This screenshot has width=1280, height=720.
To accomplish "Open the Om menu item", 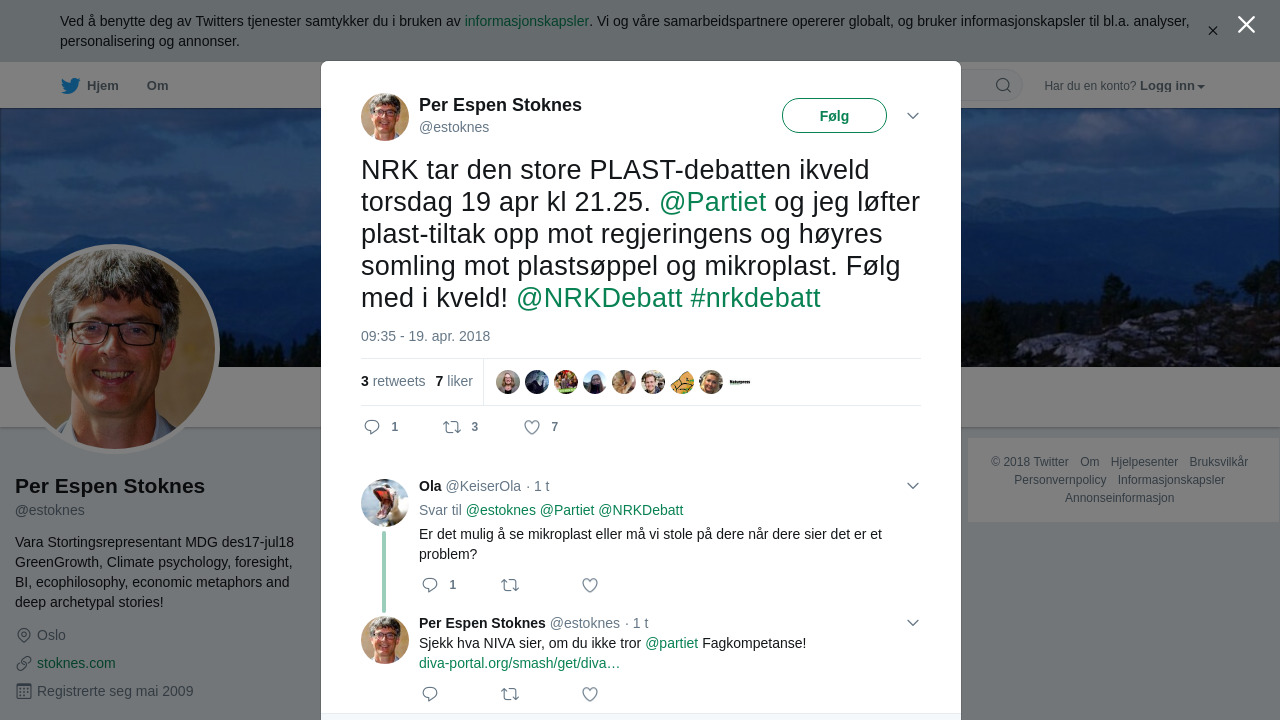I will coord(157,86).
